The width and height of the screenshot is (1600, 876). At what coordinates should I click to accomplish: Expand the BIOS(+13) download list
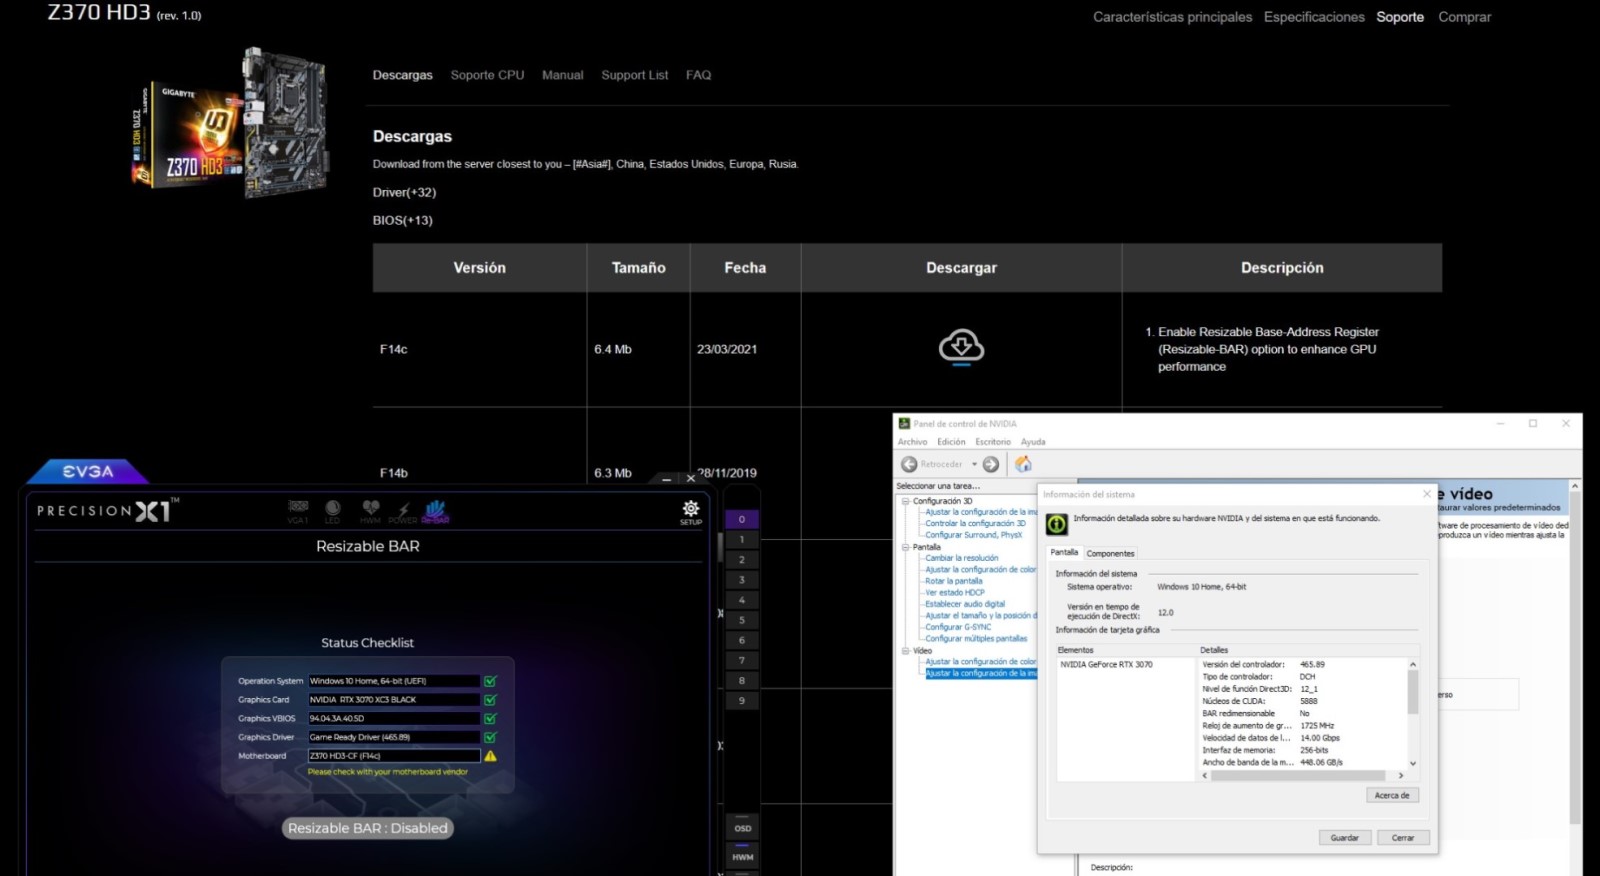pyautogui.click(x=403, y=220)
